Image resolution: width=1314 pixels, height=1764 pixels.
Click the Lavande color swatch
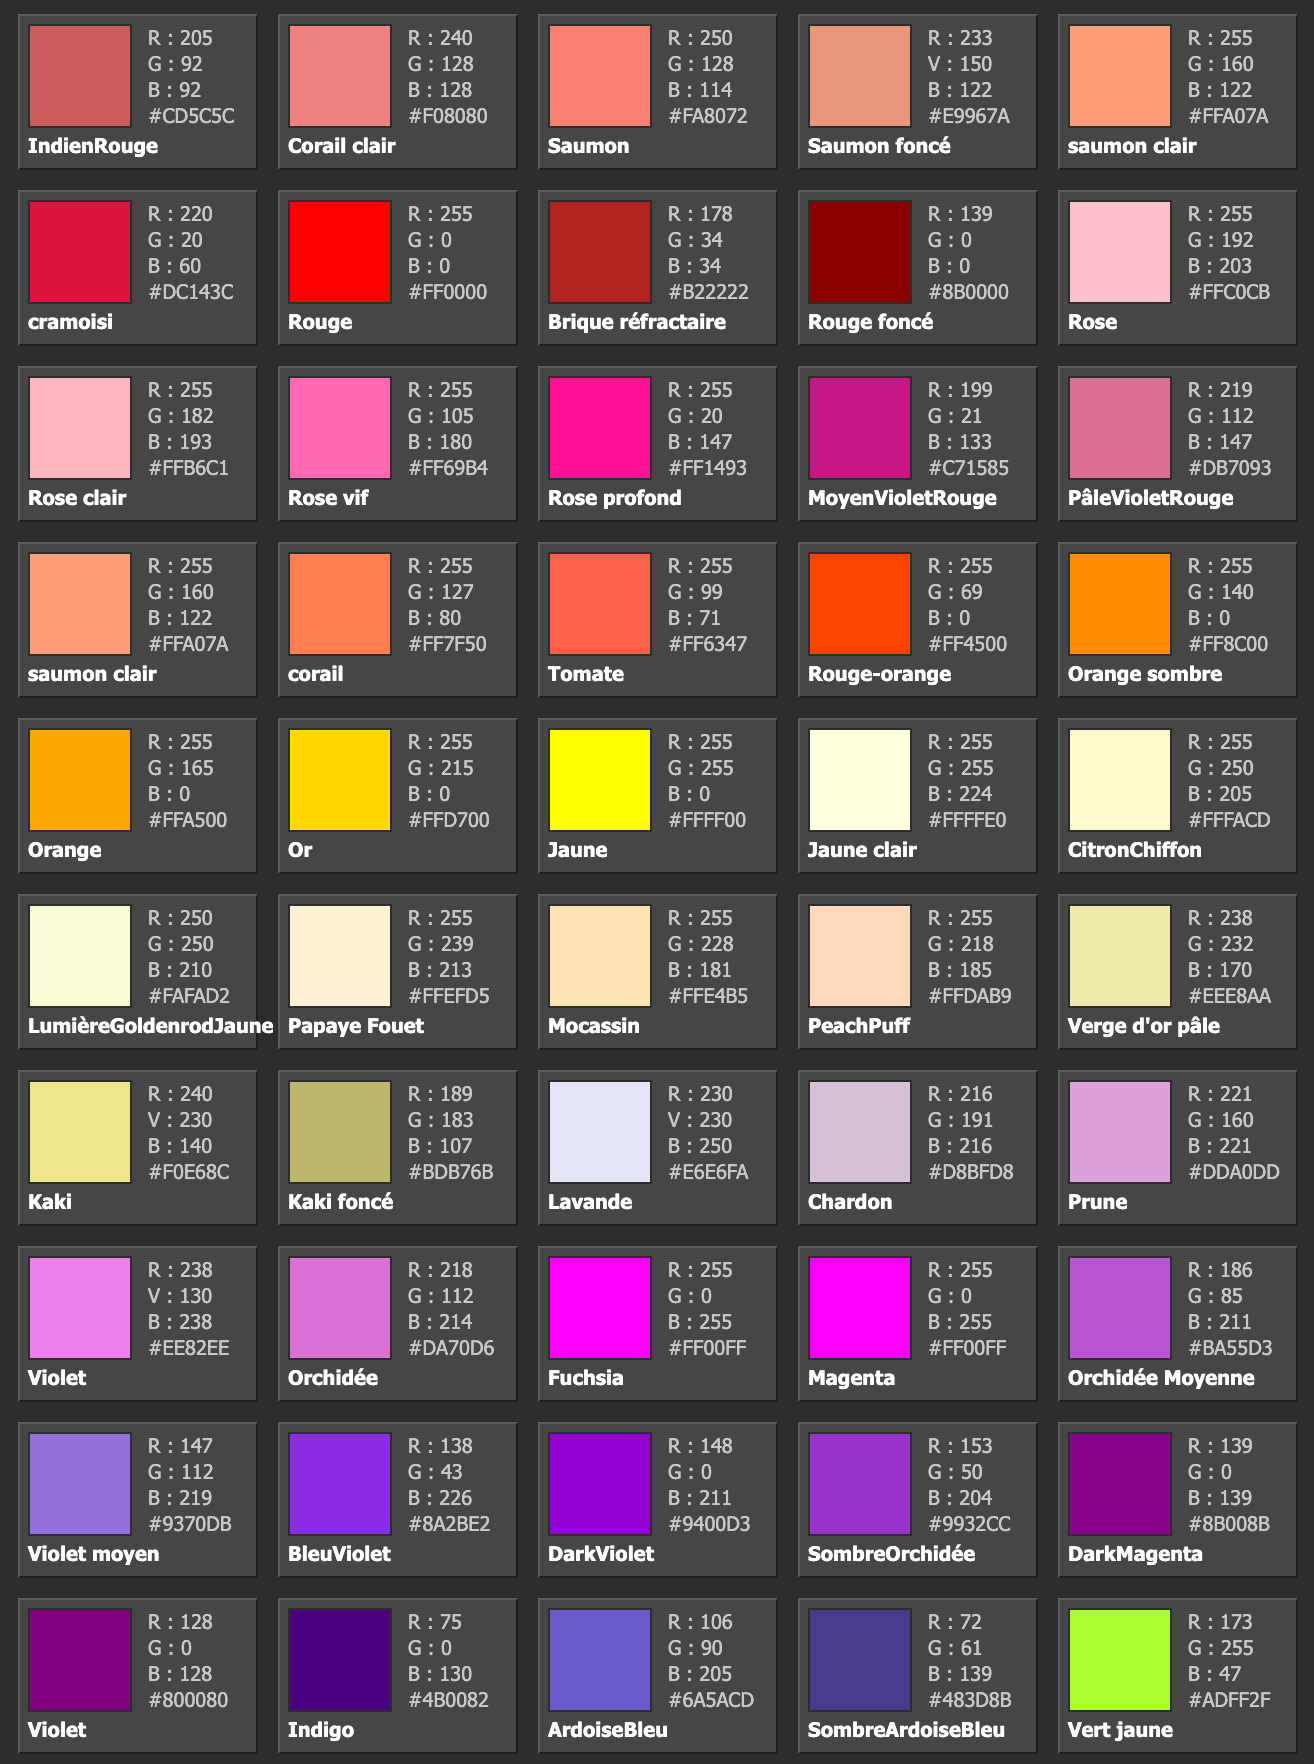[600, 1132]
